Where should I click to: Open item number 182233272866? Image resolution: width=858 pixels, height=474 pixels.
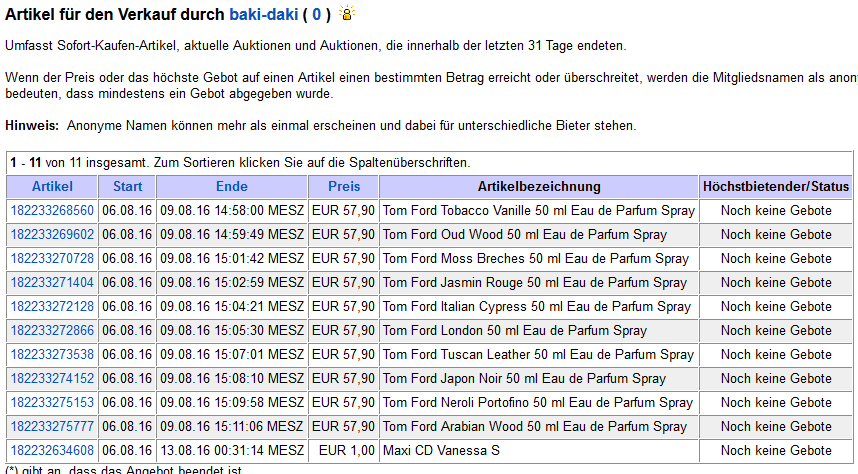coord(53,331)
